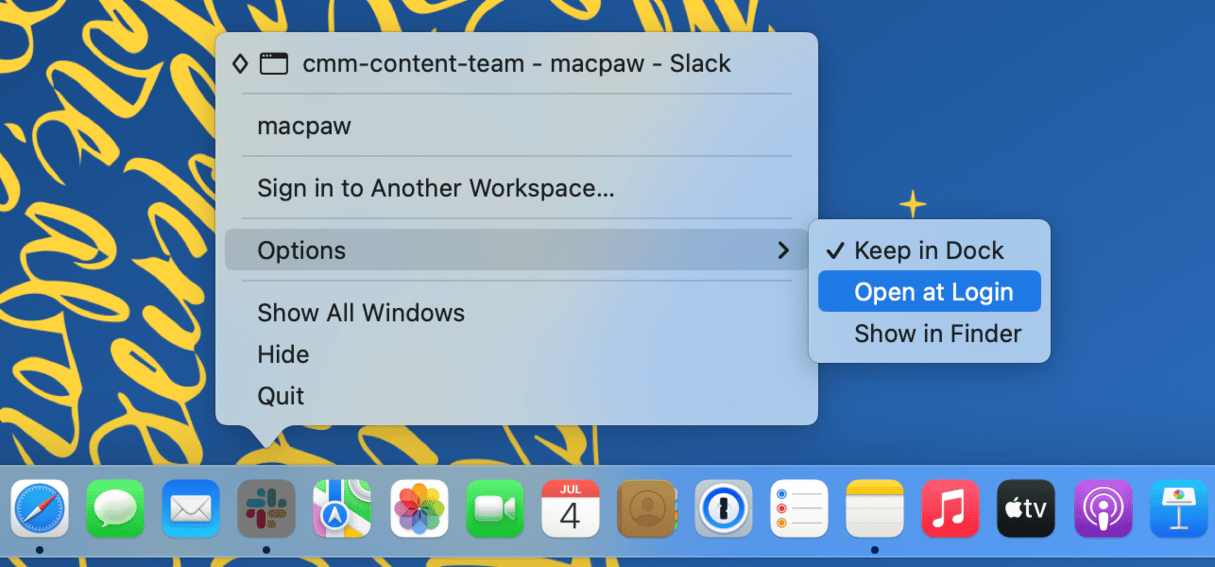The width and height of the screenshot is (1215, 567).
Task: Enable Open at Login
Action: click(929, 292)
